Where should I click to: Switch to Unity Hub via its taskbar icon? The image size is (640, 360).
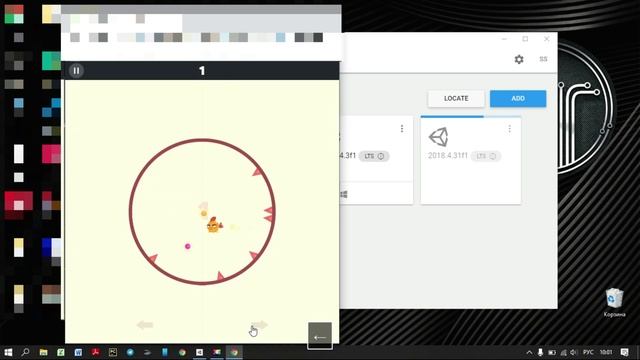pyautogui.click(x=200, y=352)
